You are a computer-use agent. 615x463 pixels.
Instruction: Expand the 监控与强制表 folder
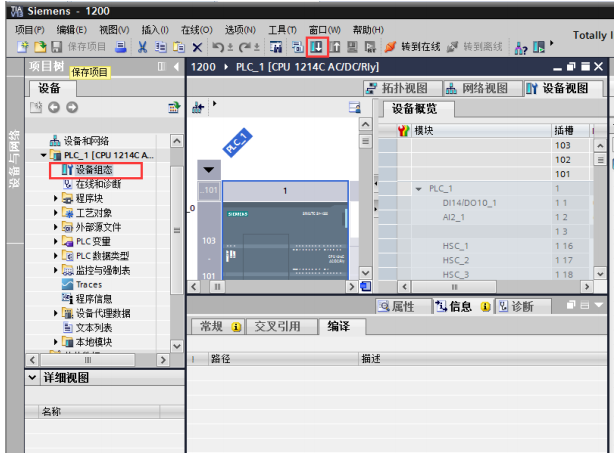[x=55, y=270]
